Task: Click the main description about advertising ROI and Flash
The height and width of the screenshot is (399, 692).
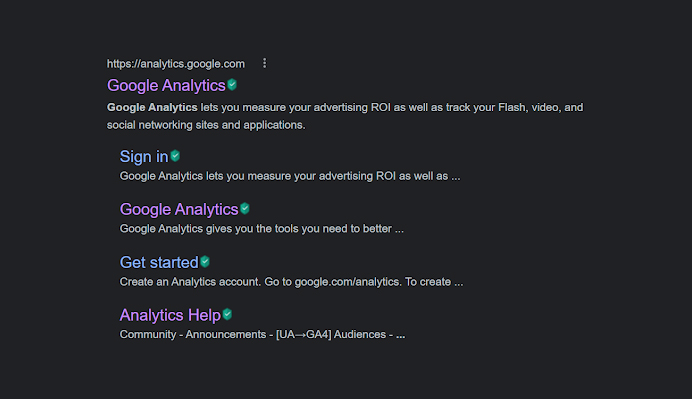Action: [x=345, y=116]
